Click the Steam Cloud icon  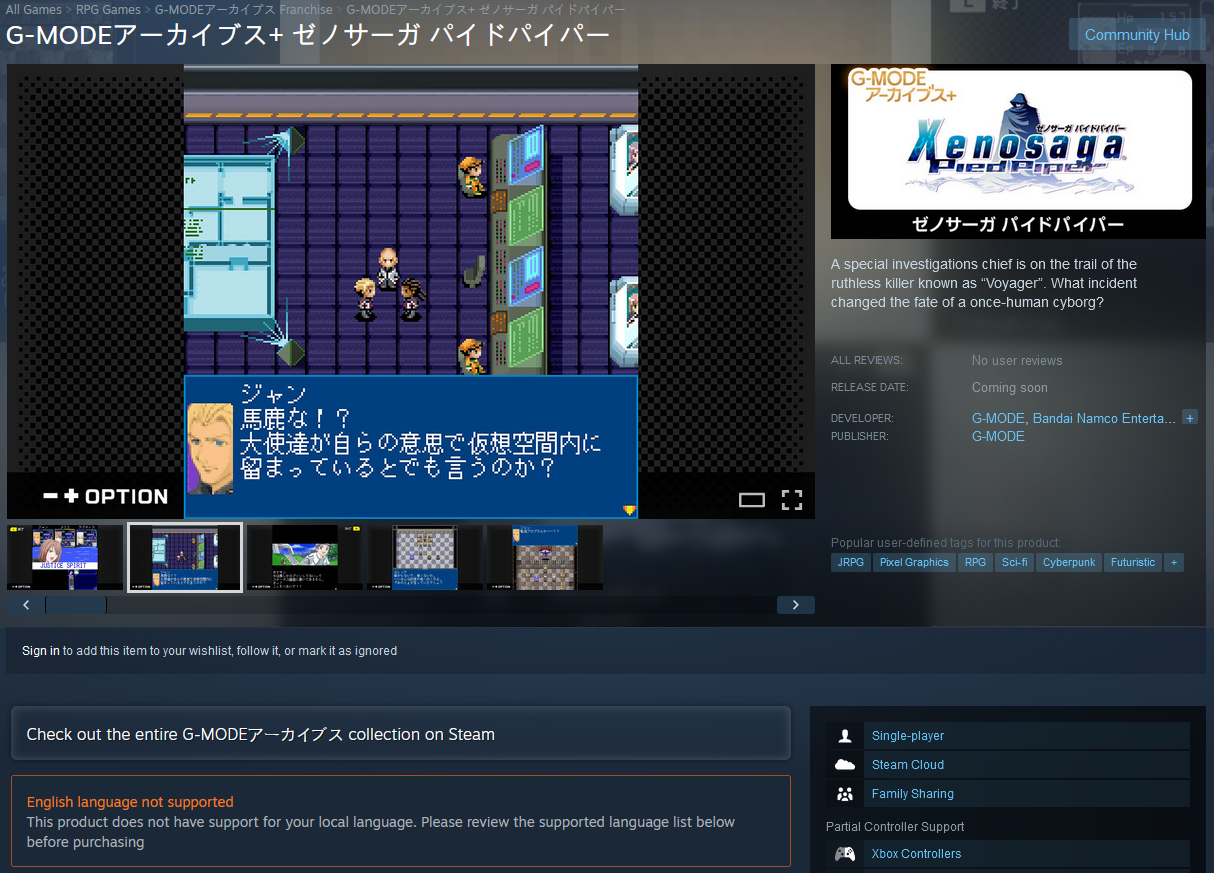click(845, 765)
